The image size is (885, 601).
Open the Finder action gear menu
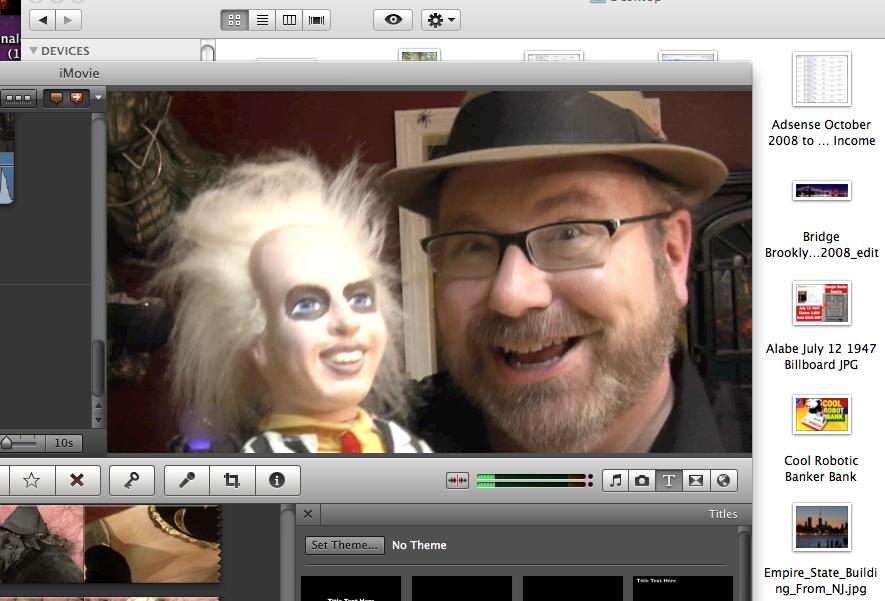click(x=441, y=20)
